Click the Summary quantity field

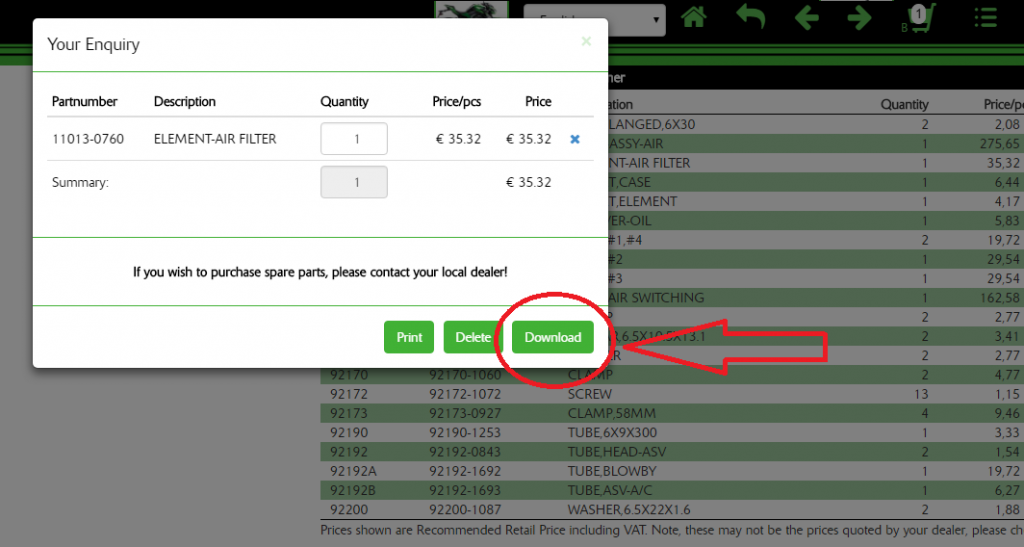354,182
